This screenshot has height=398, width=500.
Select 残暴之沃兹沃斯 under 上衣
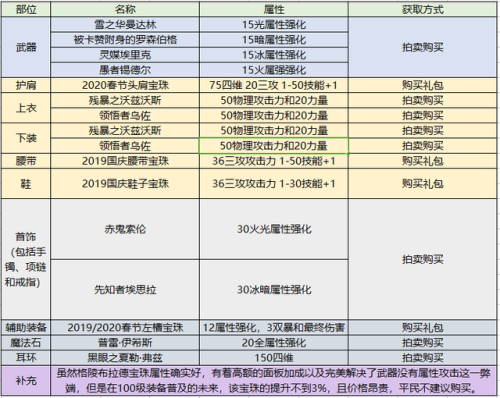point(125,100)
